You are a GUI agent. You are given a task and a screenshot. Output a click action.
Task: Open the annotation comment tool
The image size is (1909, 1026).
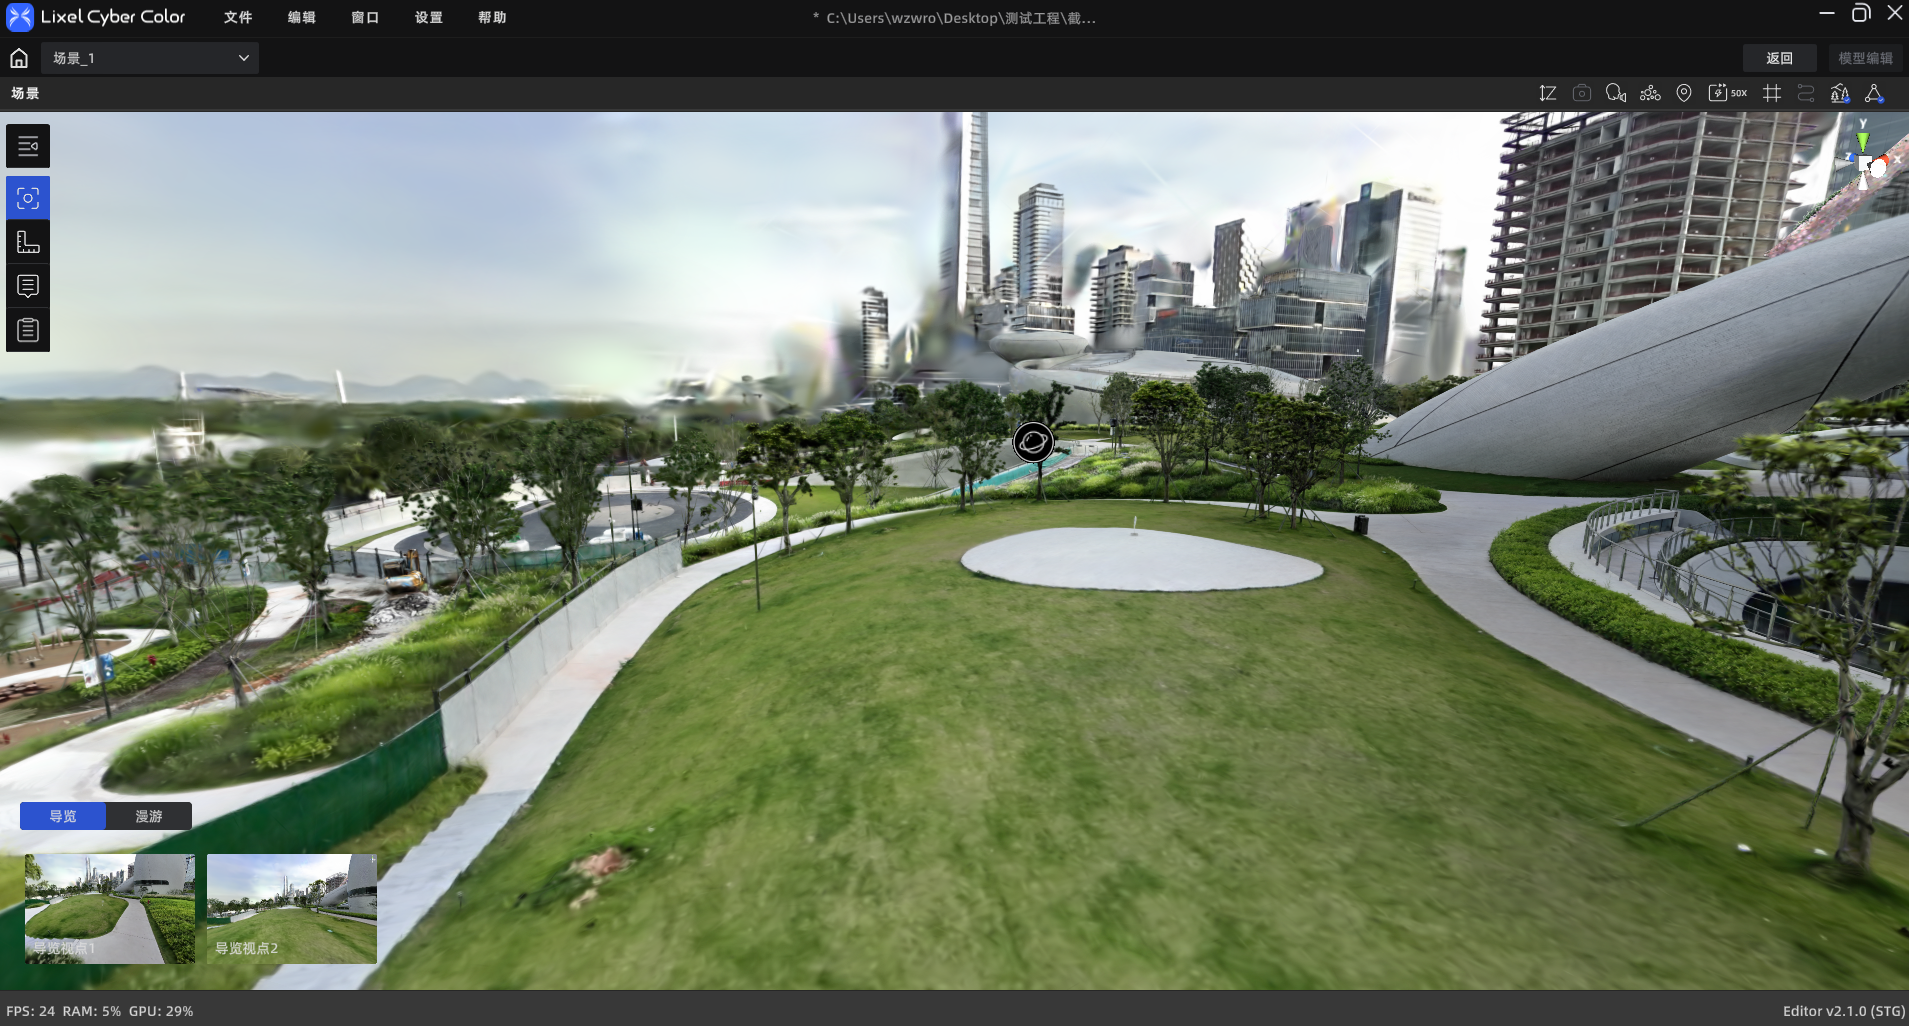[x=28, y=286]
